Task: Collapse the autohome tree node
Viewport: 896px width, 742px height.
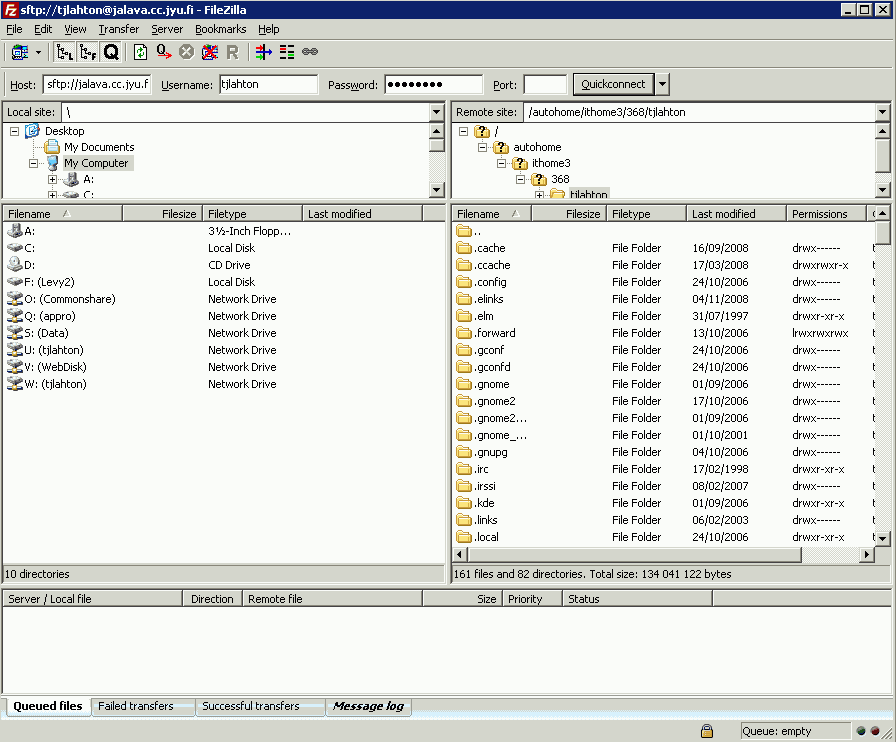Action: (482, 147)
